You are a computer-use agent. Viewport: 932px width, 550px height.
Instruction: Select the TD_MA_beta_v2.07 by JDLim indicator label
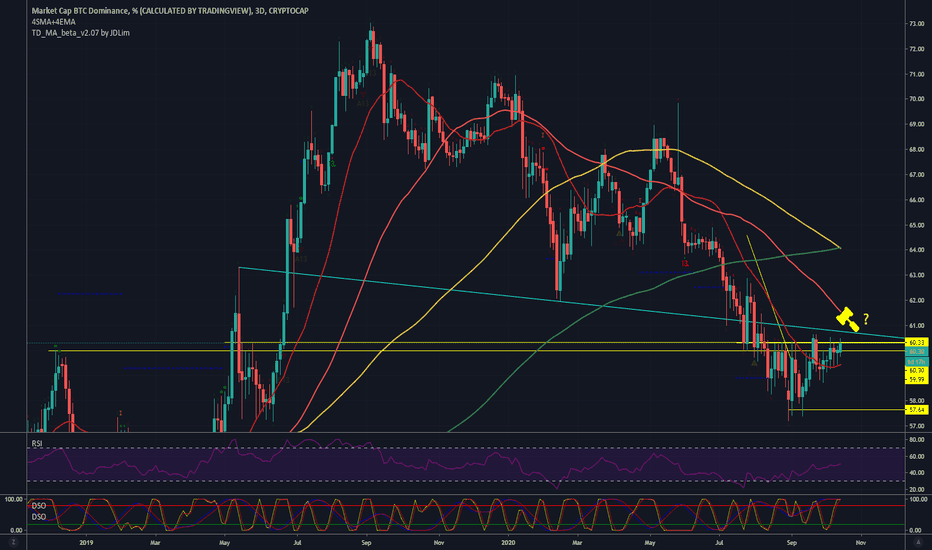coord(80,33)
